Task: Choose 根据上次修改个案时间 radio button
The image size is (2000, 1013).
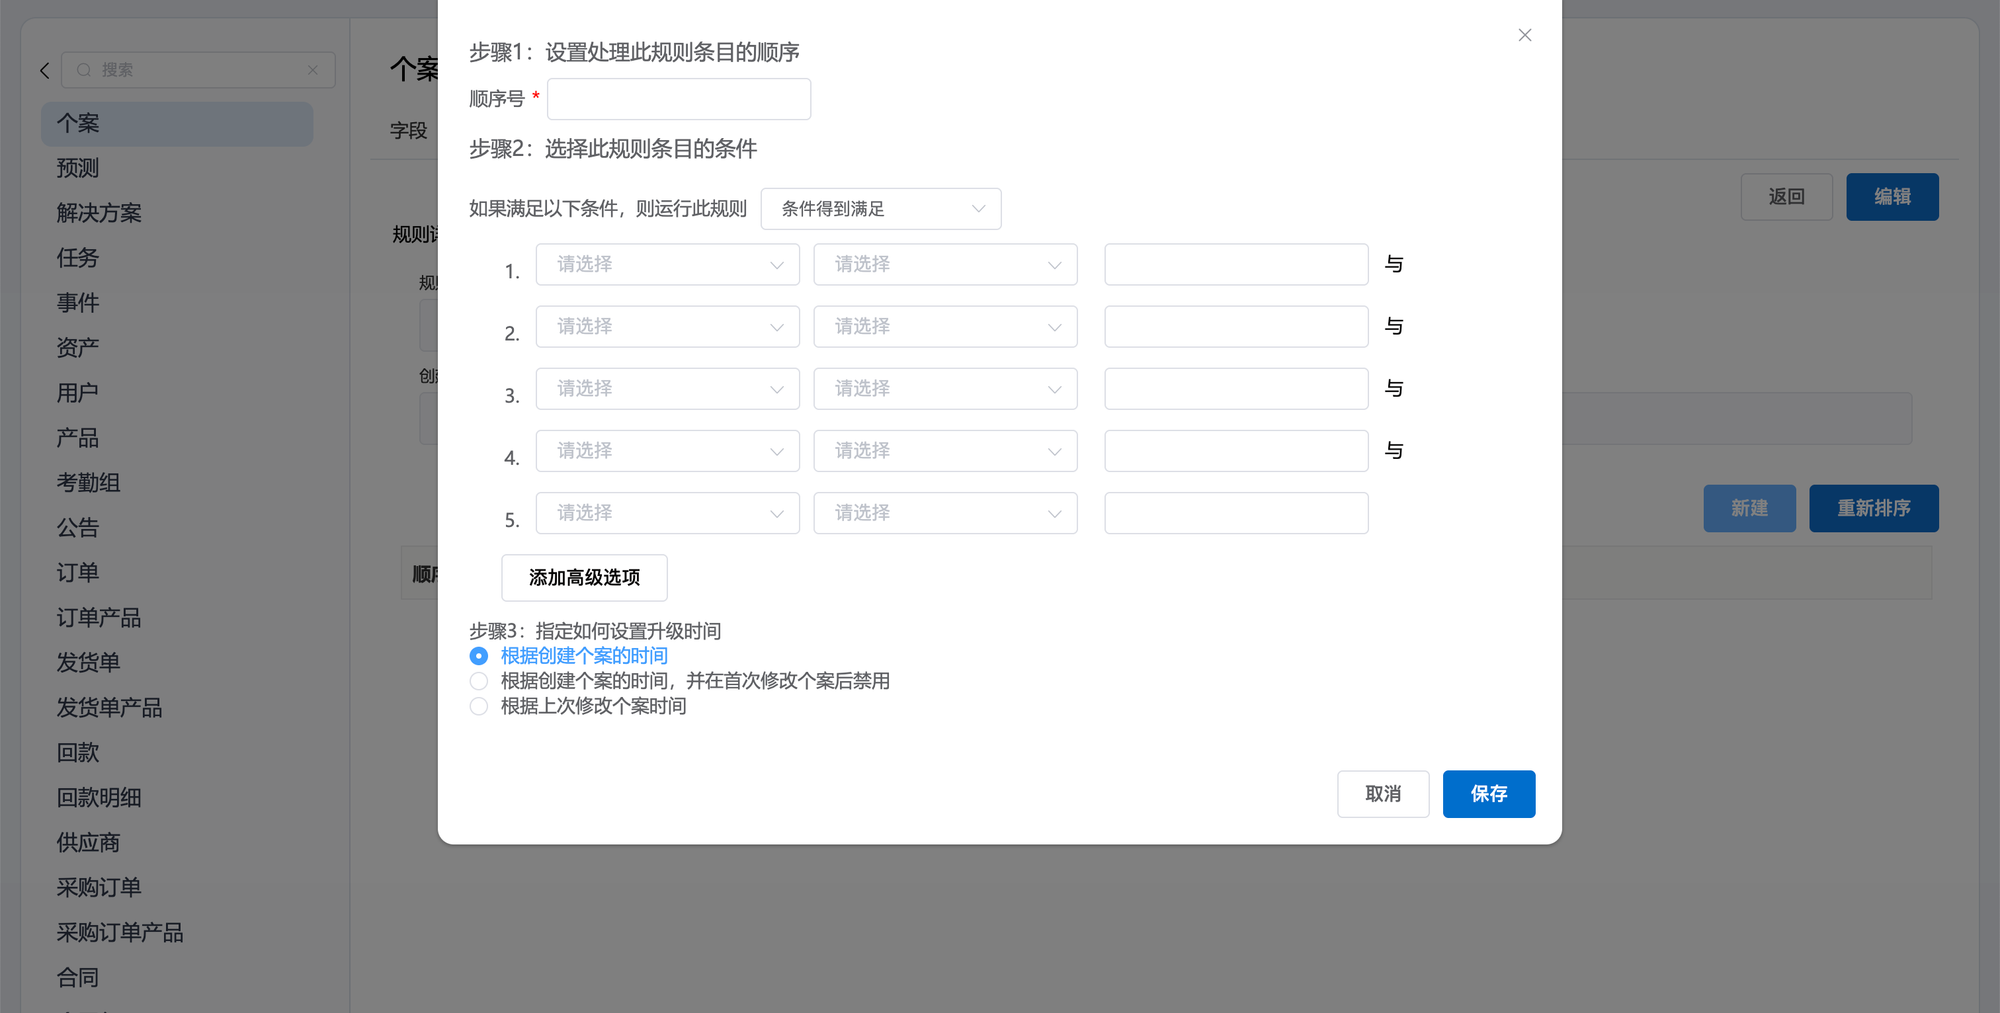Action: (x=479, y=706)
